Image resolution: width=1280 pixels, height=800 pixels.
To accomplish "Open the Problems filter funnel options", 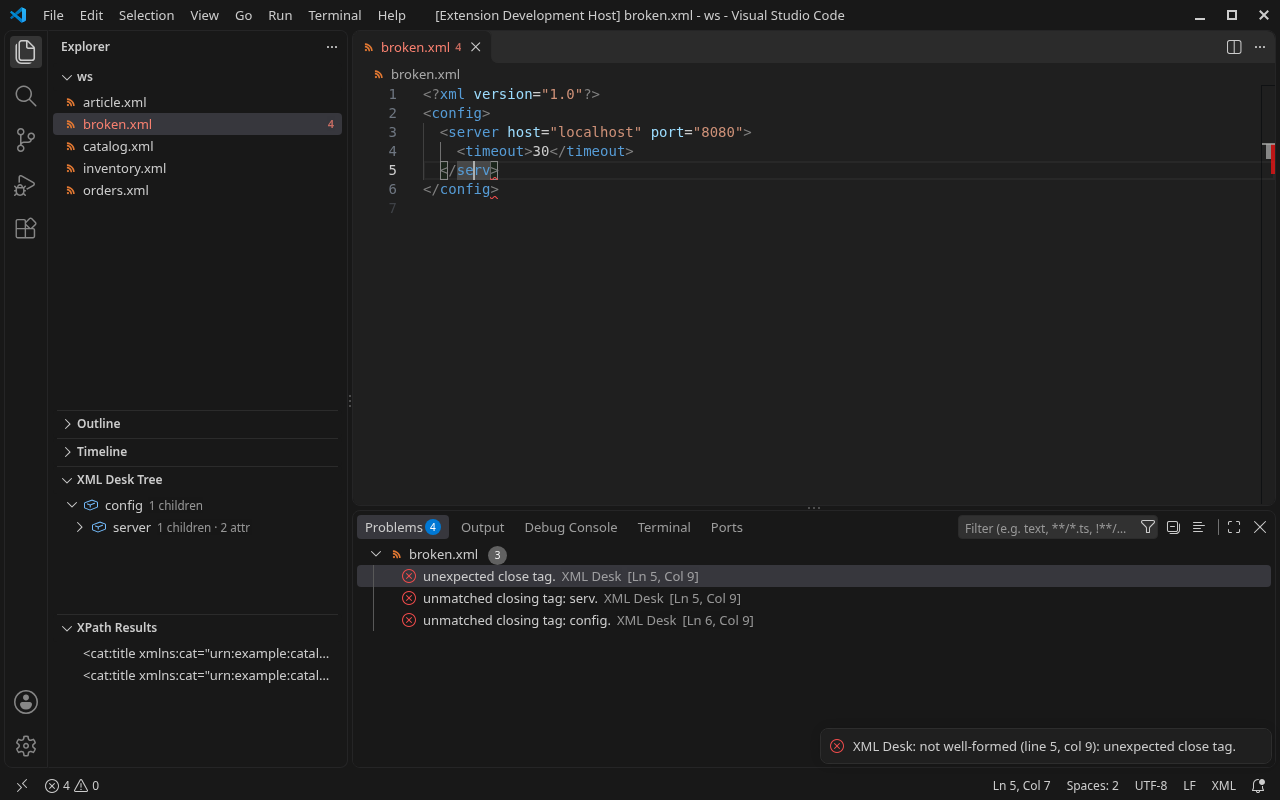I will 1148,527.
